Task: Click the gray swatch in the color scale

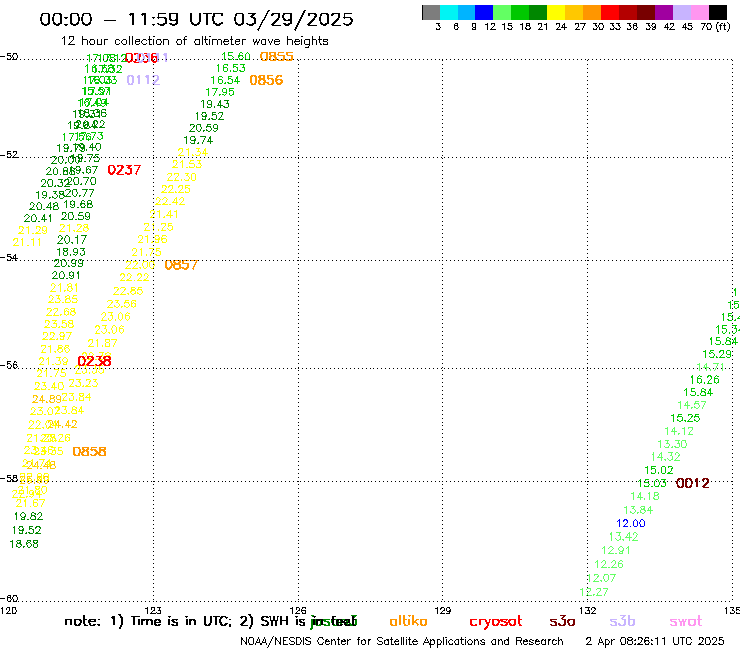Action: coord(431,12)
